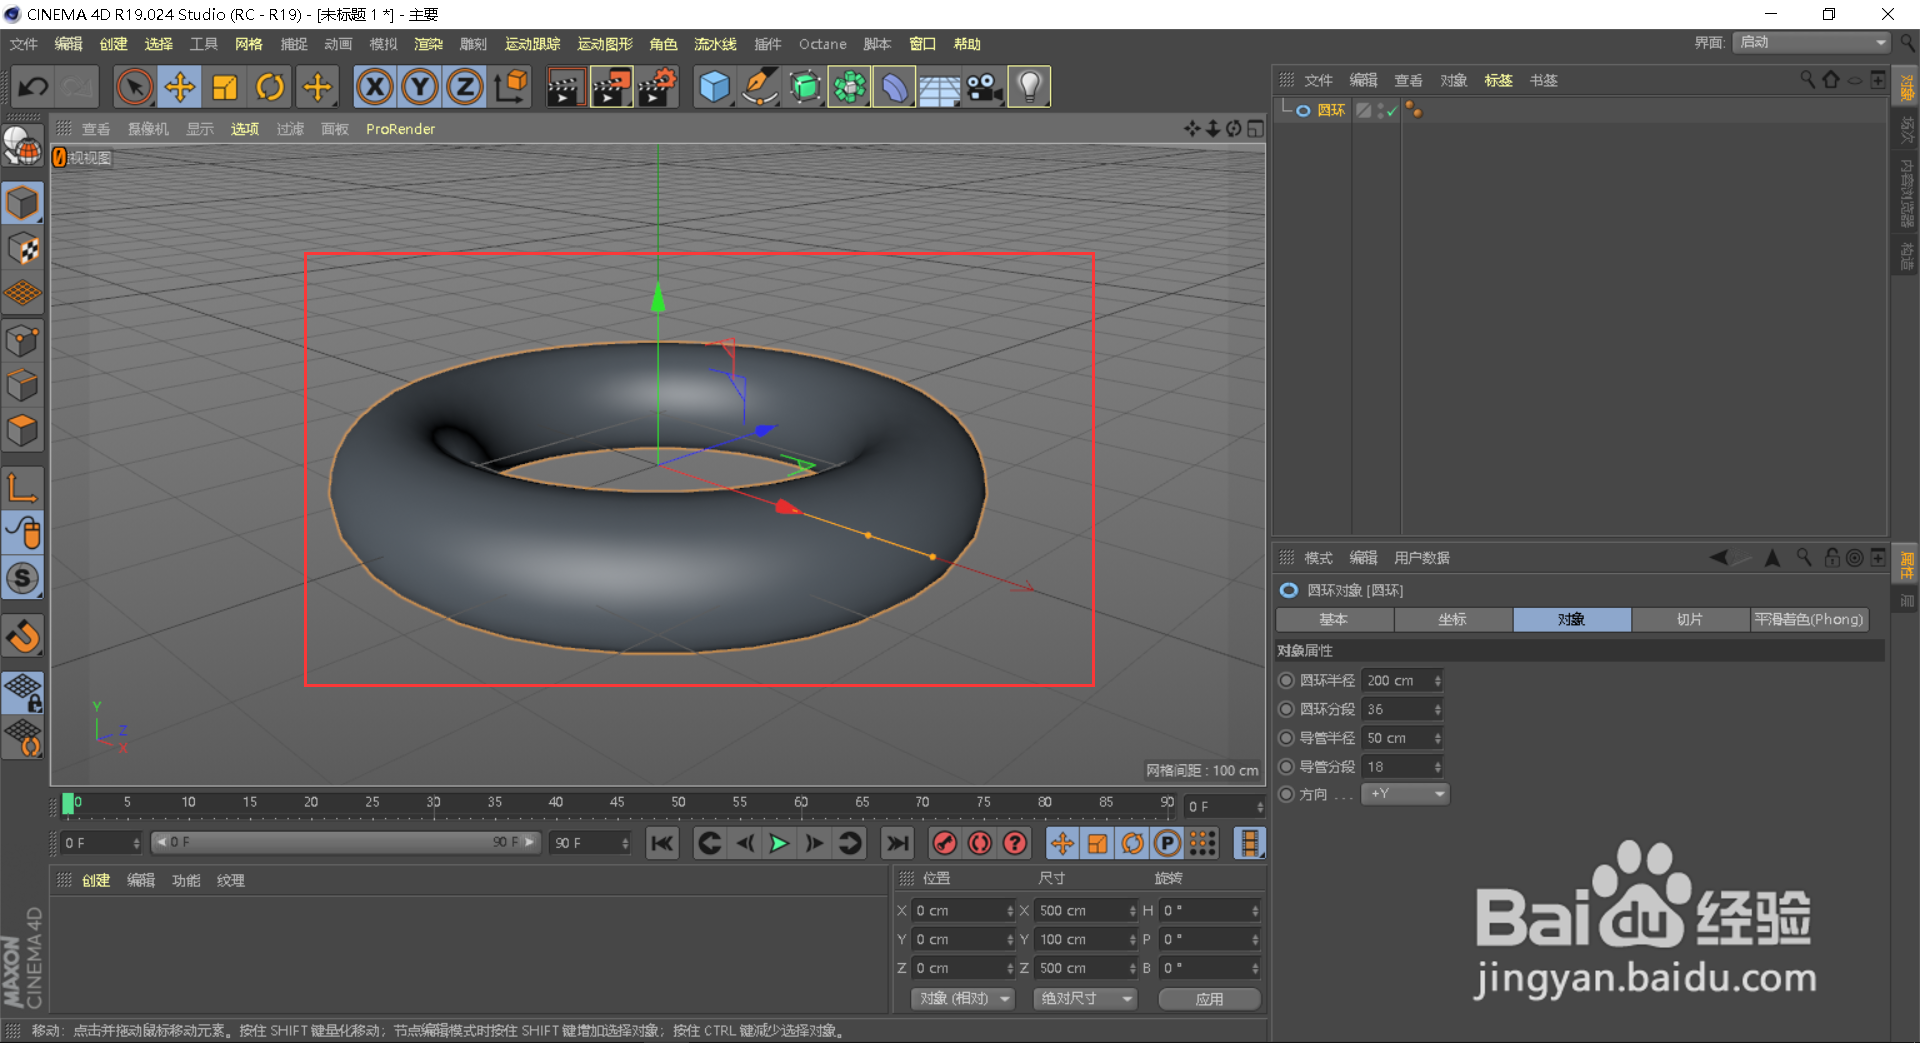Screen dimensions: 1920x1043
Task: Add a Light object
Action: (1030, 87)
